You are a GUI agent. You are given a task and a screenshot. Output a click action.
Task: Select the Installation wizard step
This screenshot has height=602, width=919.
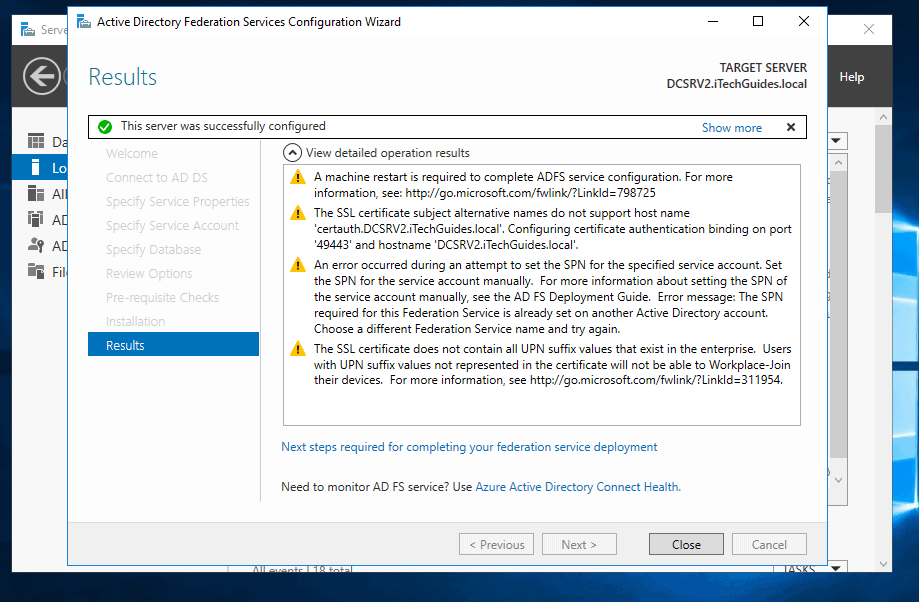[135, 321]
